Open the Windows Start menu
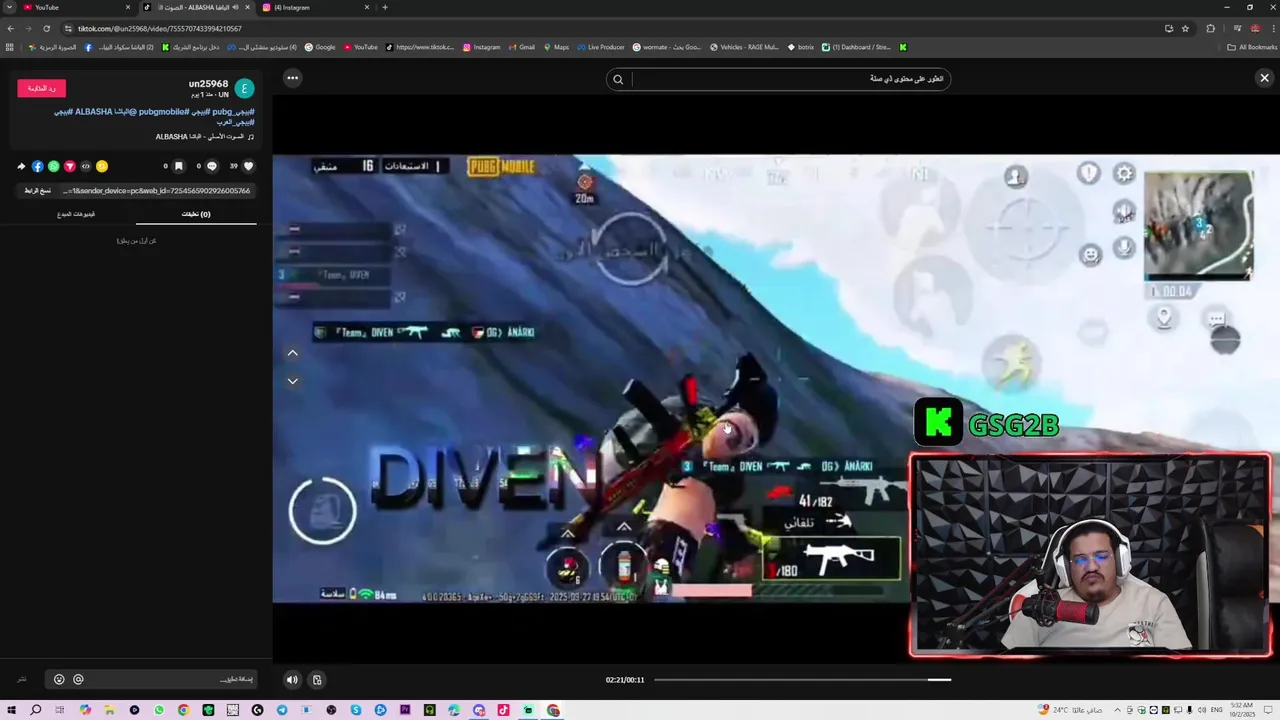This screenshot has height=720, width=1280. pos(11,710)
